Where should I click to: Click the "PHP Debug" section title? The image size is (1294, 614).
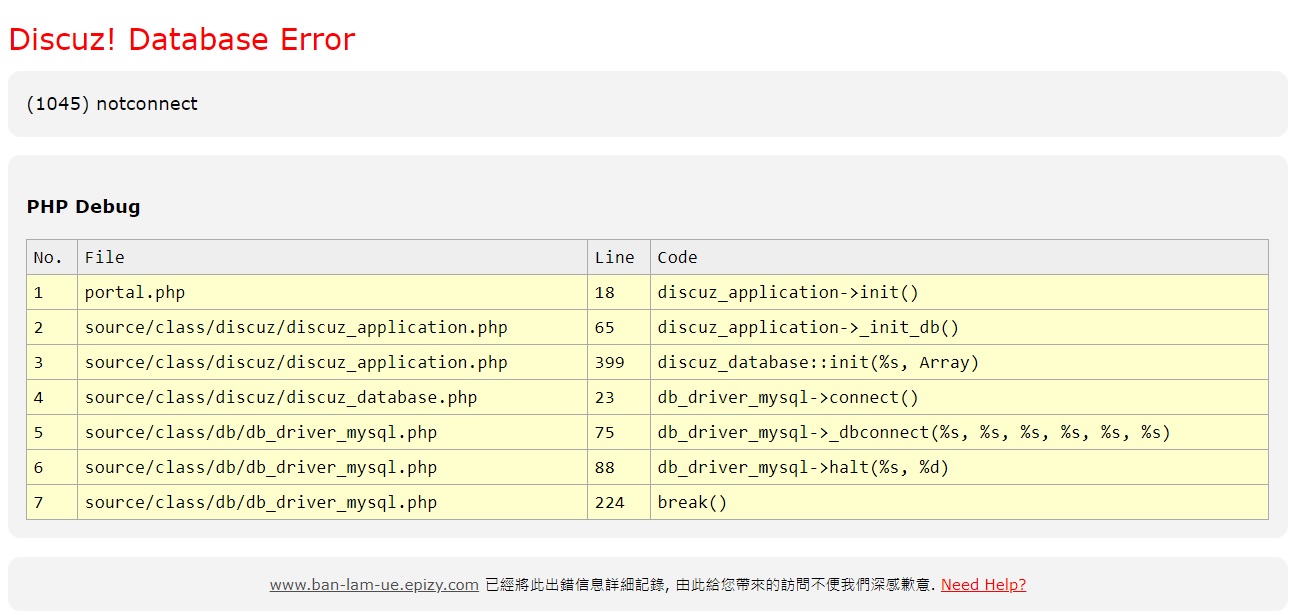click(x=83, y=207)
